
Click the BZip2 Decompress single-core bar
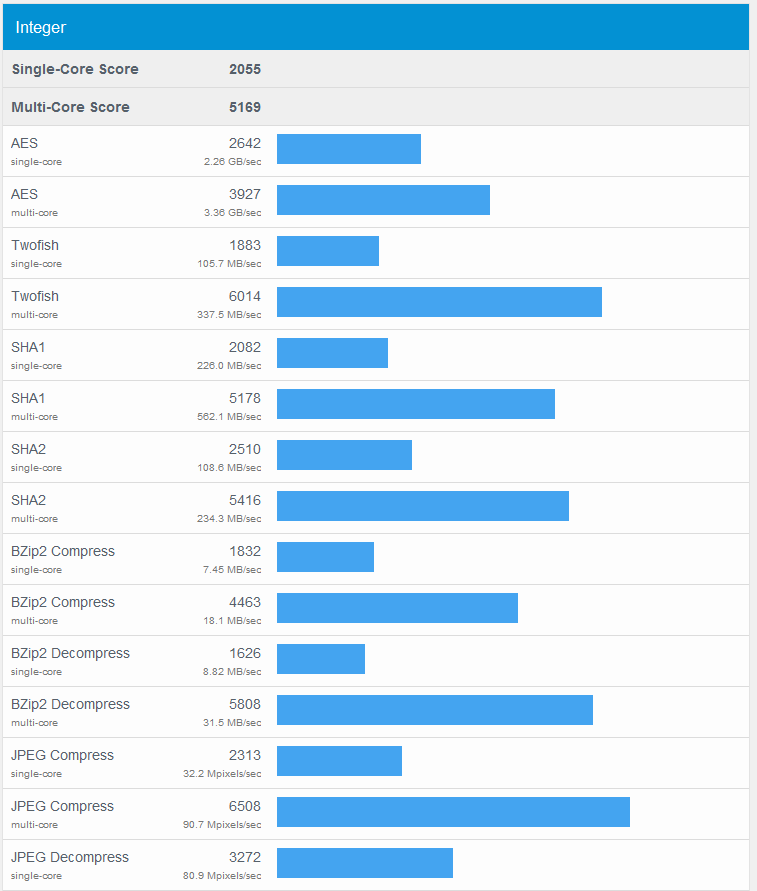(320, 659)
